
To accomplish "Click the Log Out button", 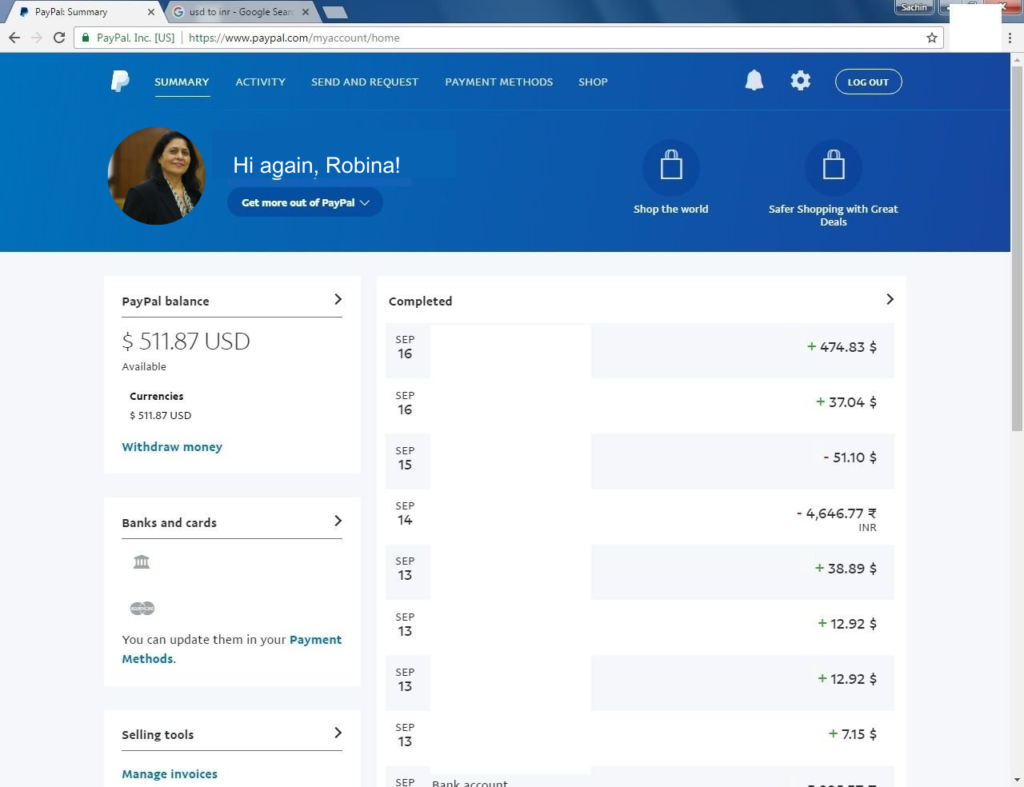I will click(x=868, y=82).
